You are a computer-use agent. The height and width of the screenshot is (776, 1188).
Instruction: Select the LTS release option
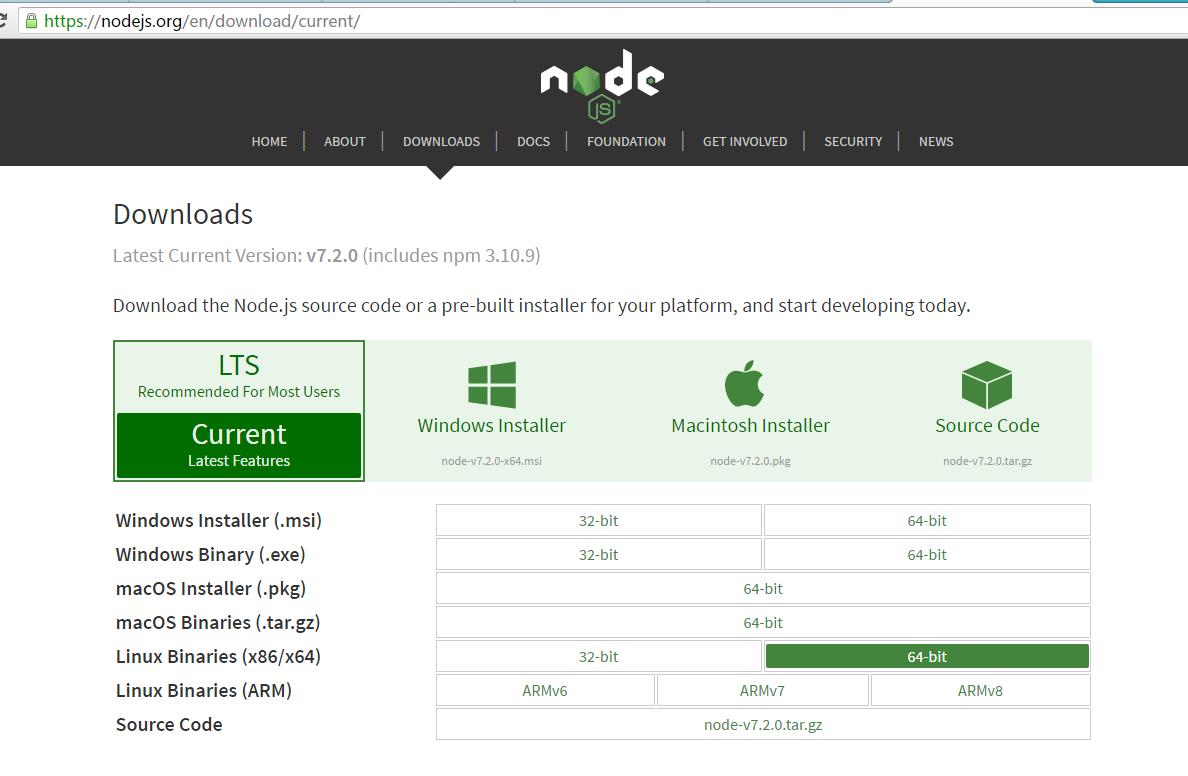point(239,377)
